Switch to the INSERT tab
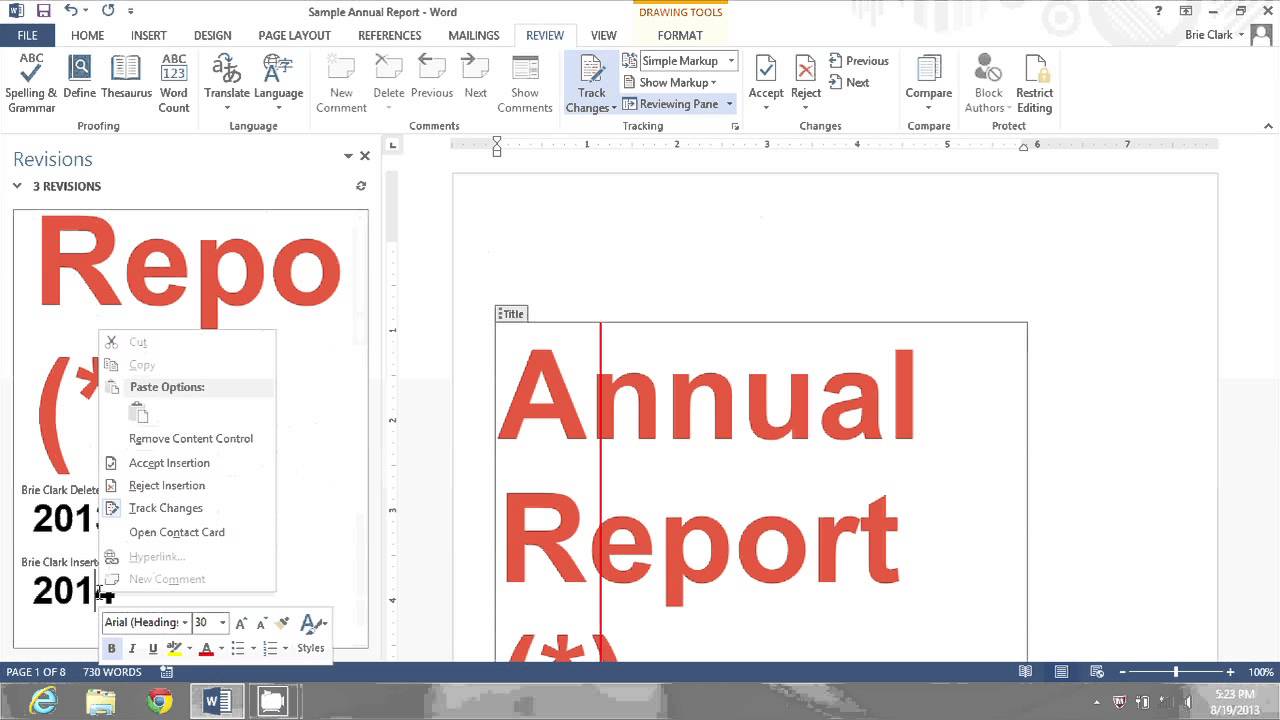This screenshot has height=720, width=1280. pyautogui.click(x=149, y=35)
